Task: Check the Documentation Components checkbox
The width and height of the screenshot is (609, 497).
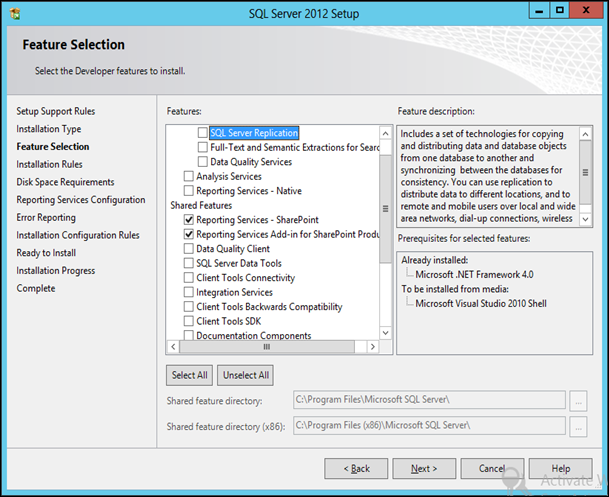Action: [x=188, y=335]
